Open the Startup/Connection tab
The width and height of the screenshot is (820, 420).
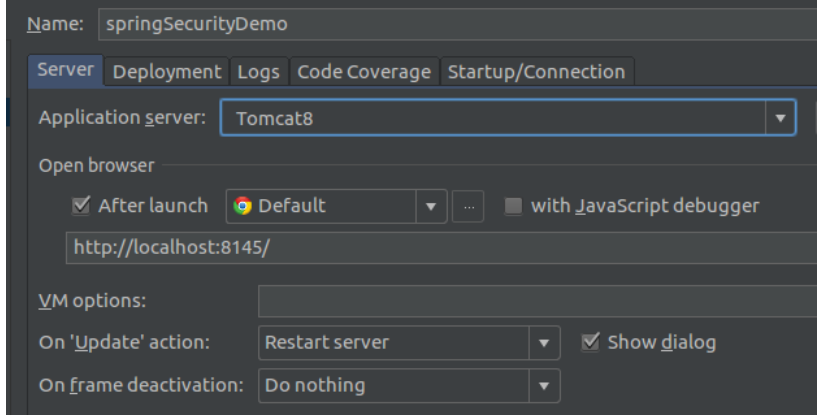(x=537, y=72)
